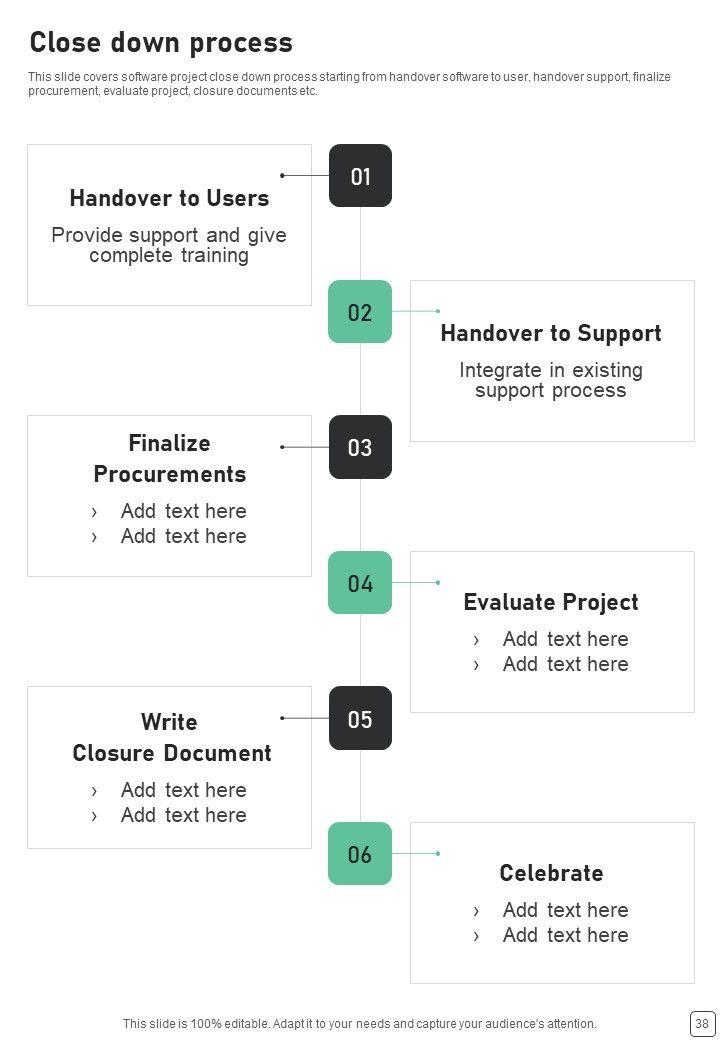
Task: Click first 'Add text here' under Finalize Procurements
Action: (x=183, y=511)
